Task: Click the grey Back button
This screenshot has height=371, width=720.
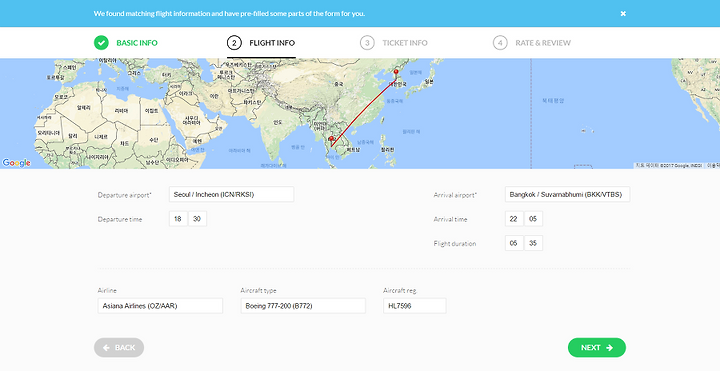Action: click(119, 348)
